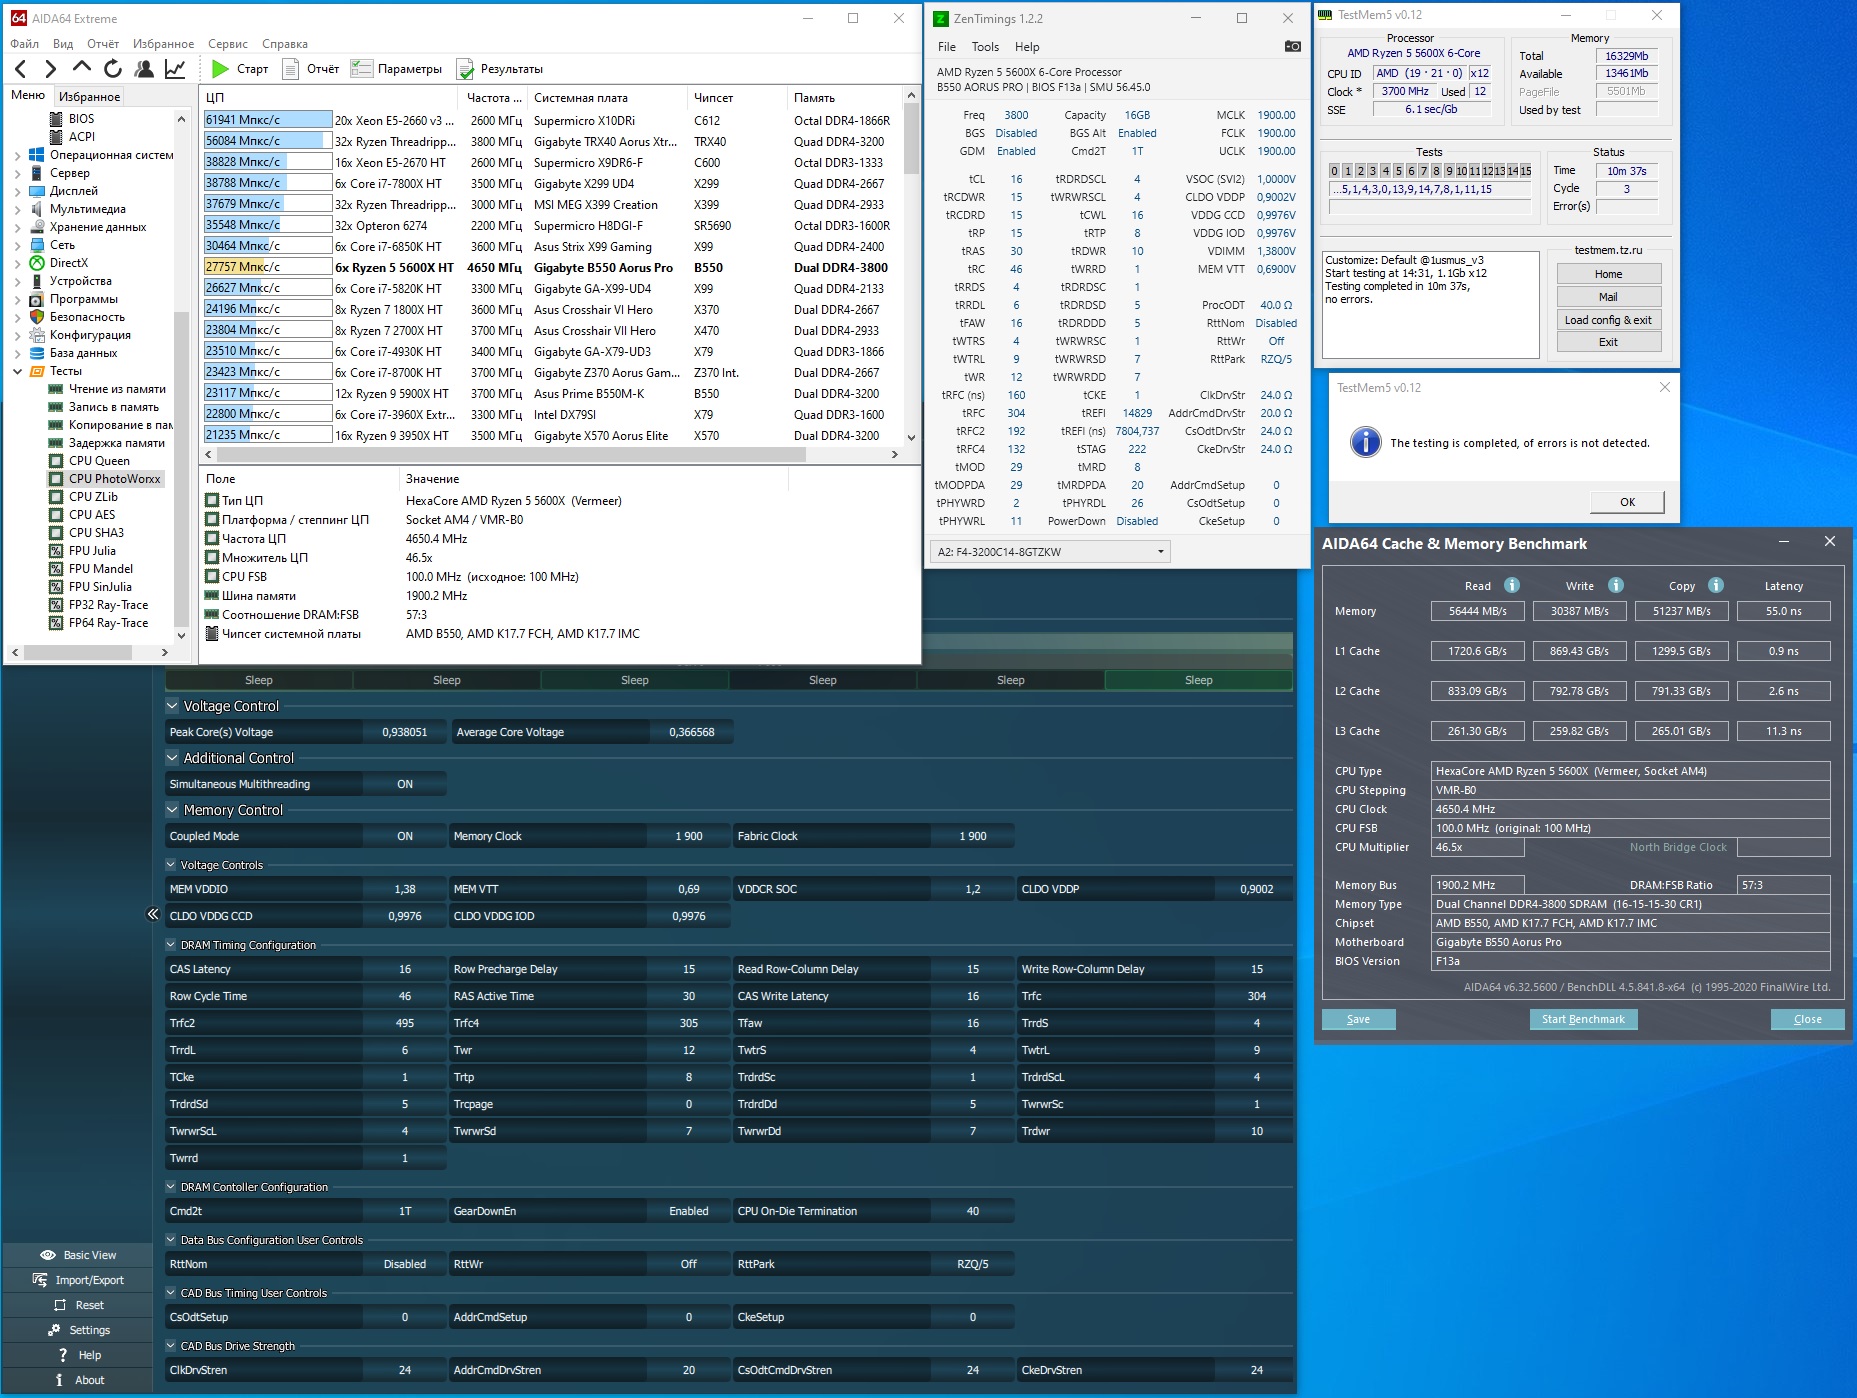Screen dimensions: 1857x1398
Task: Click the AIDA64 tree panel vertical scrollbar
Action: pos(181,376)
